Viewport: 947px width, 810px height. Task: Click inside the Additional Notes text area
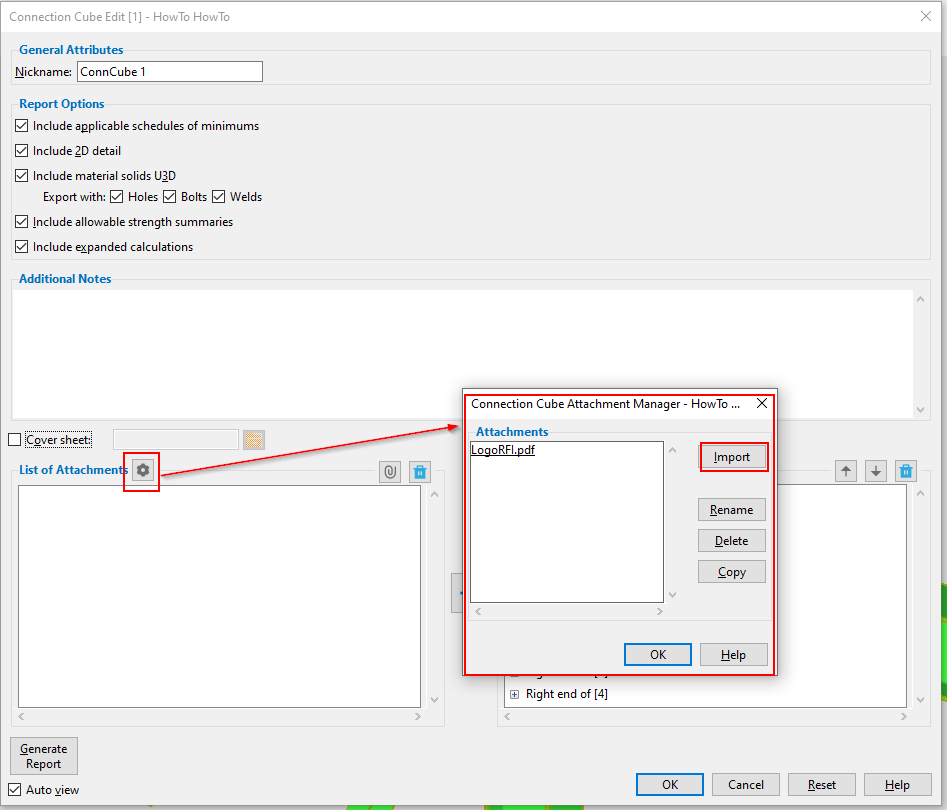coord(463,353)
